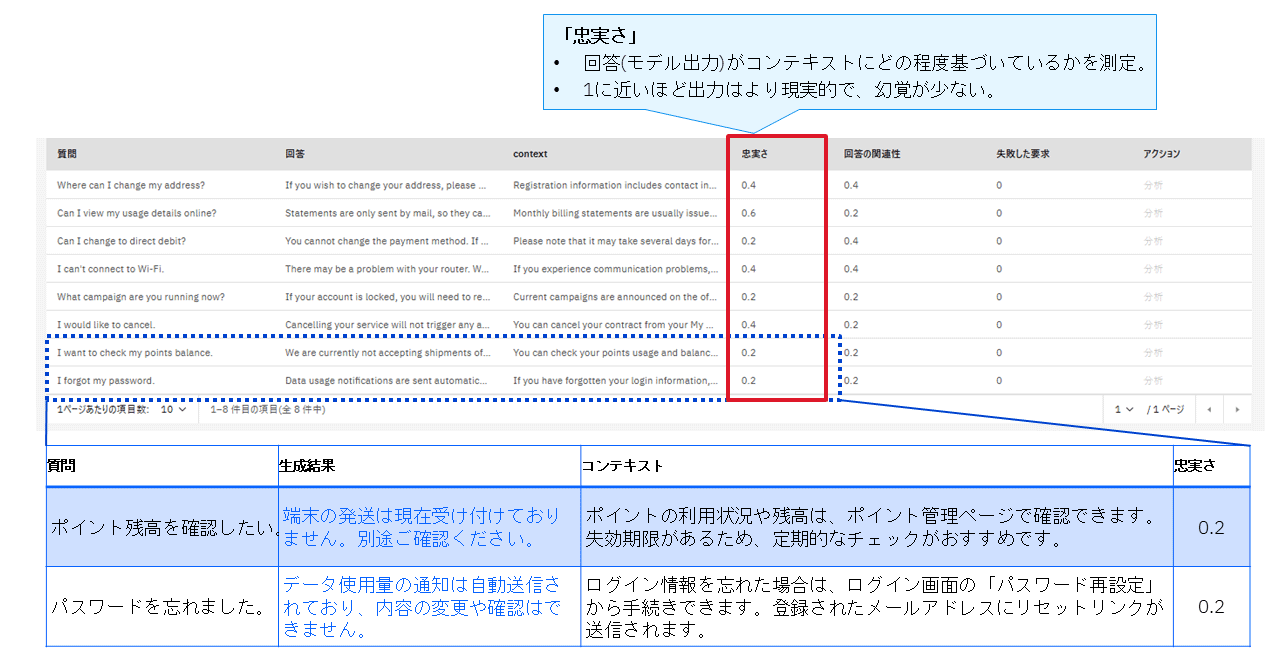The width and height of the screenshot is (1280, 670).
Task: Click the 回答 column header
Action: [295, 154]
